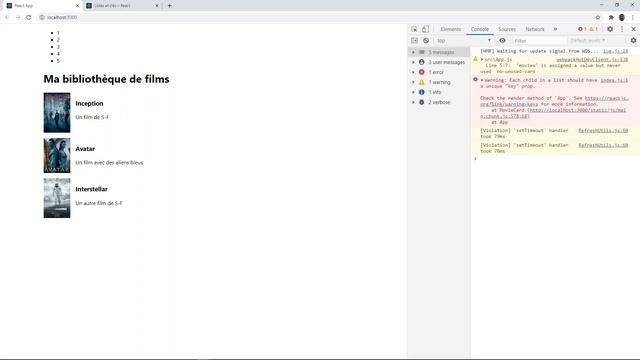Expand the key prop error message
The width and height of the screenshot is (640, 360).
(x=482, y=80)
